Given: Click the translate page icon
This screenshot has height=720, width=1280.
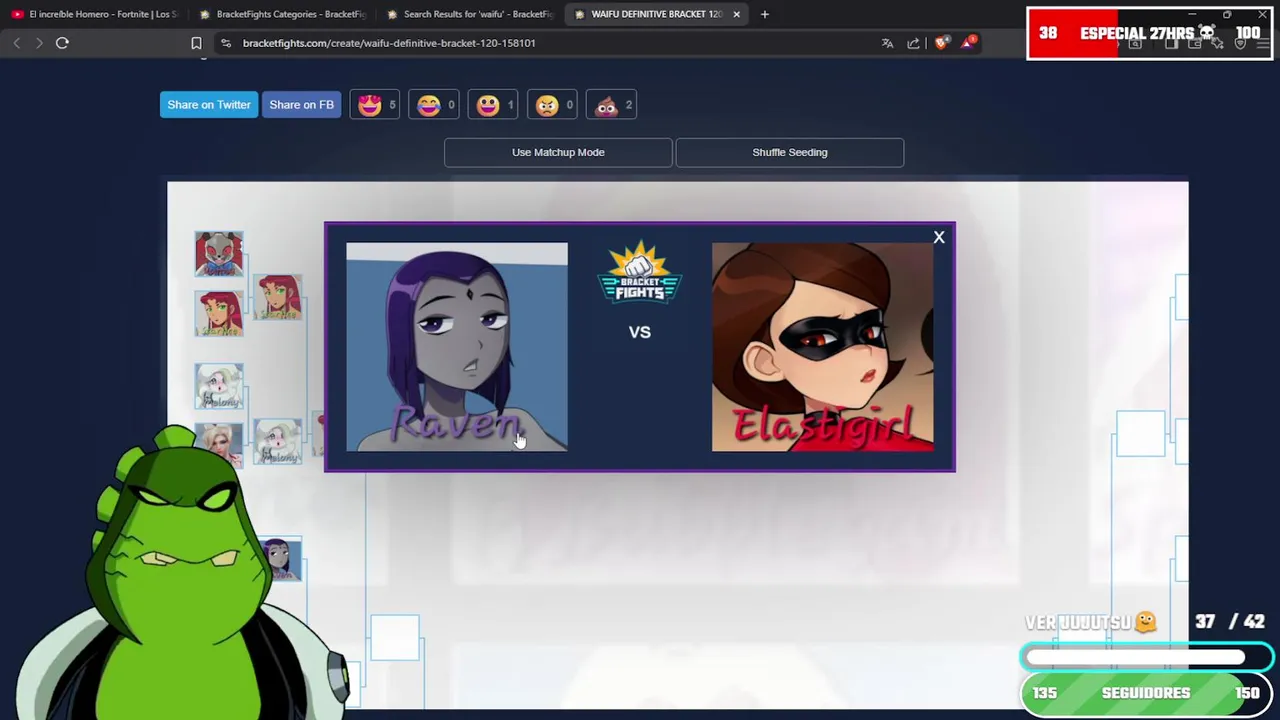Looking at the screenshot, I should click(887, 43).
